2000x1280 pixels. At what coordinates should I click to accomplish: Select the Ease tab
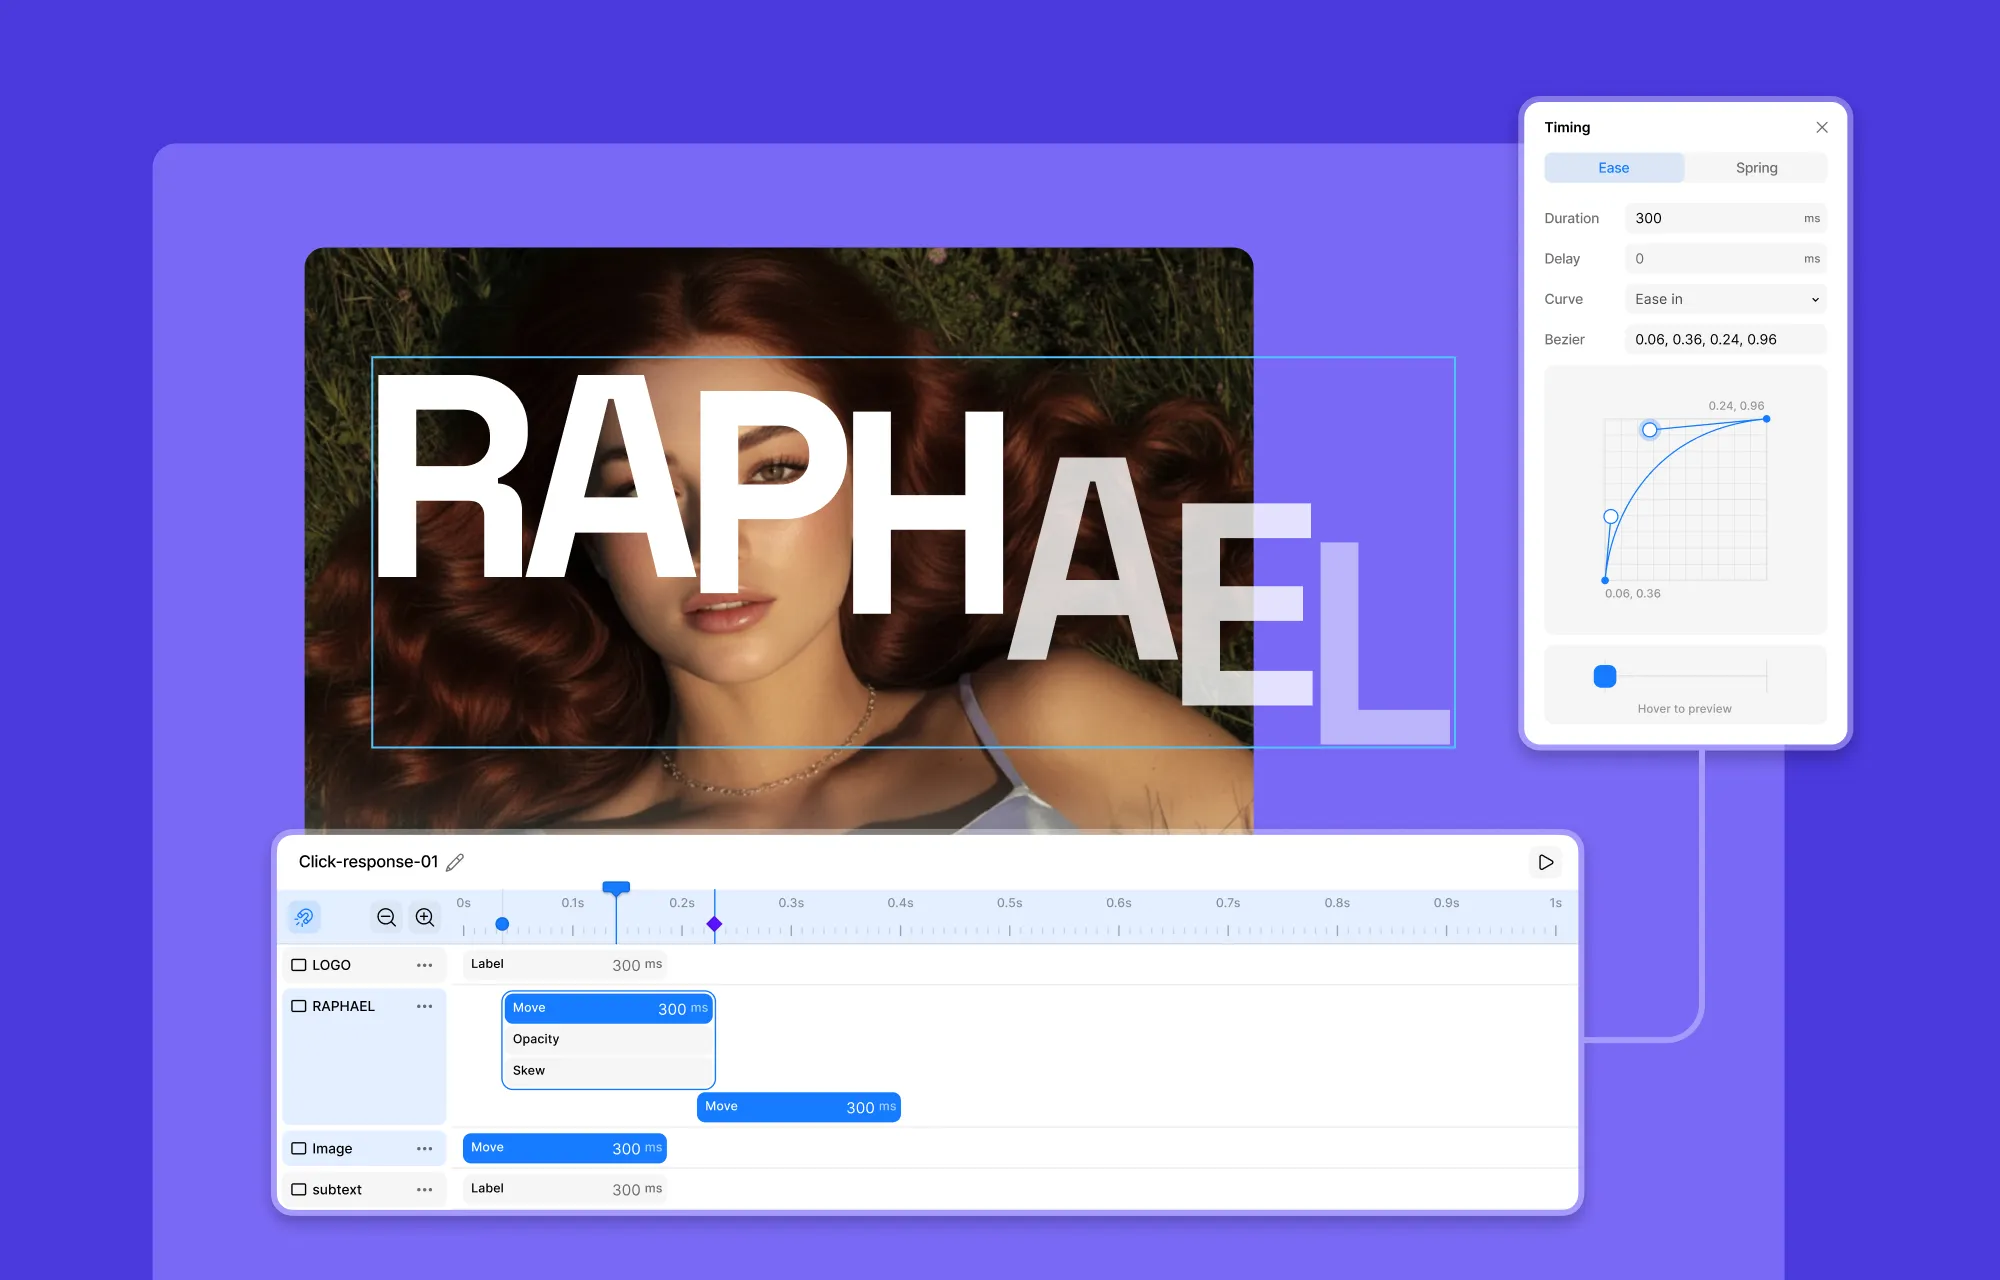(x=1614, y=168)
